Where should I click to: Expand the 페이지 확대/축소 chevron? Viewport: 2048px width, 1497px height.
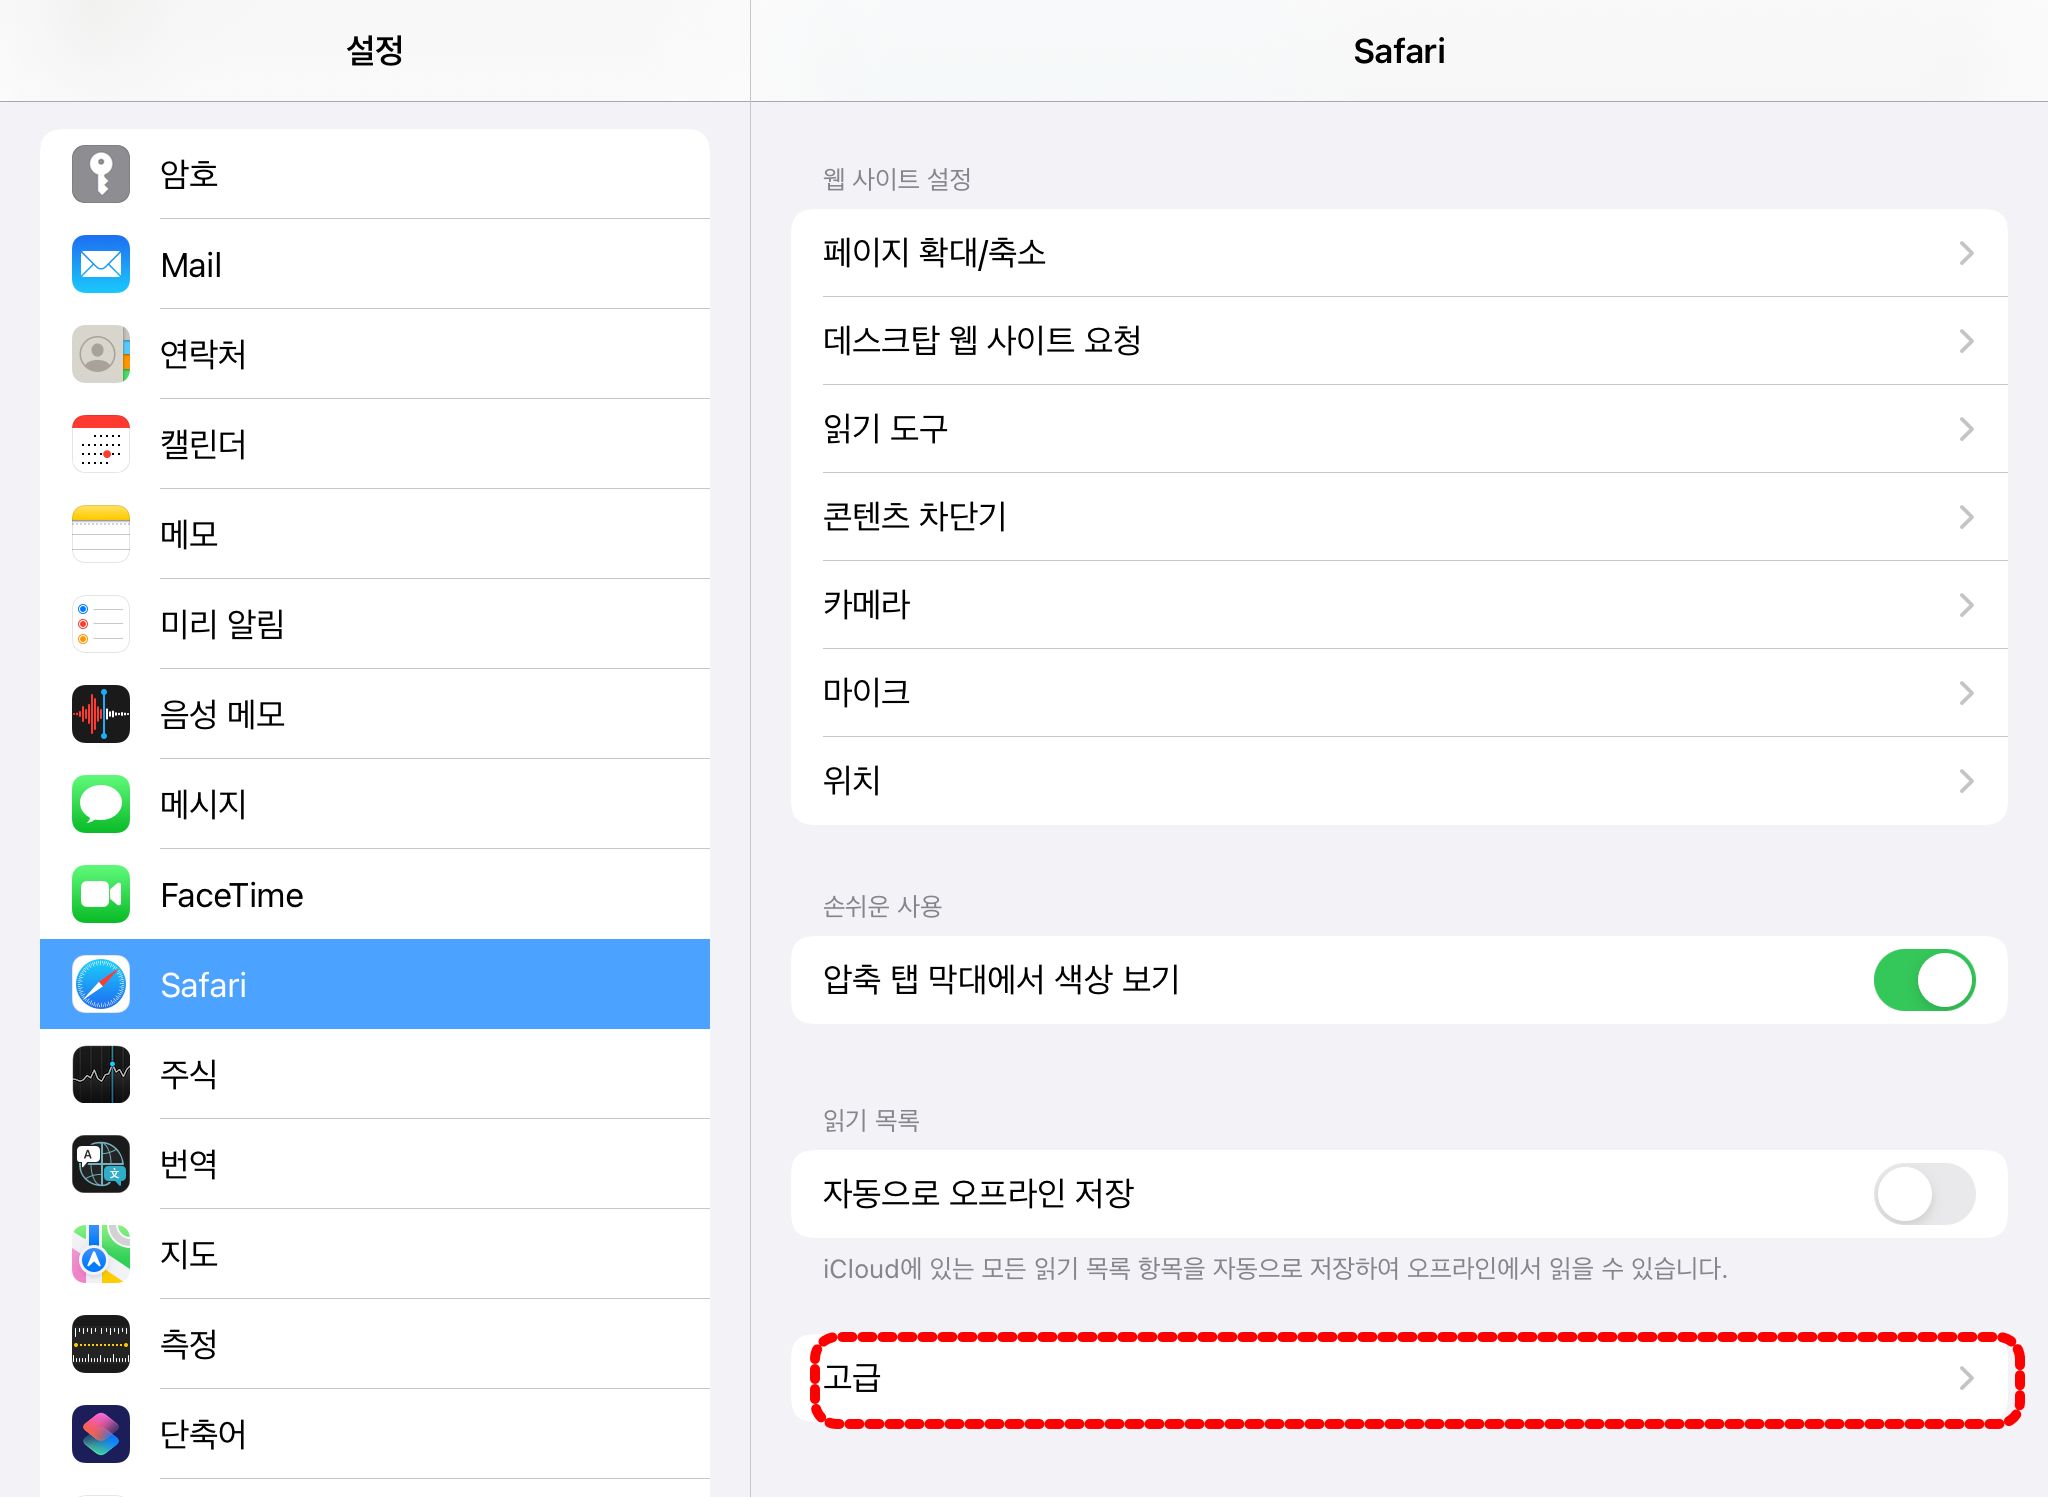click(x=1966, y=253)
